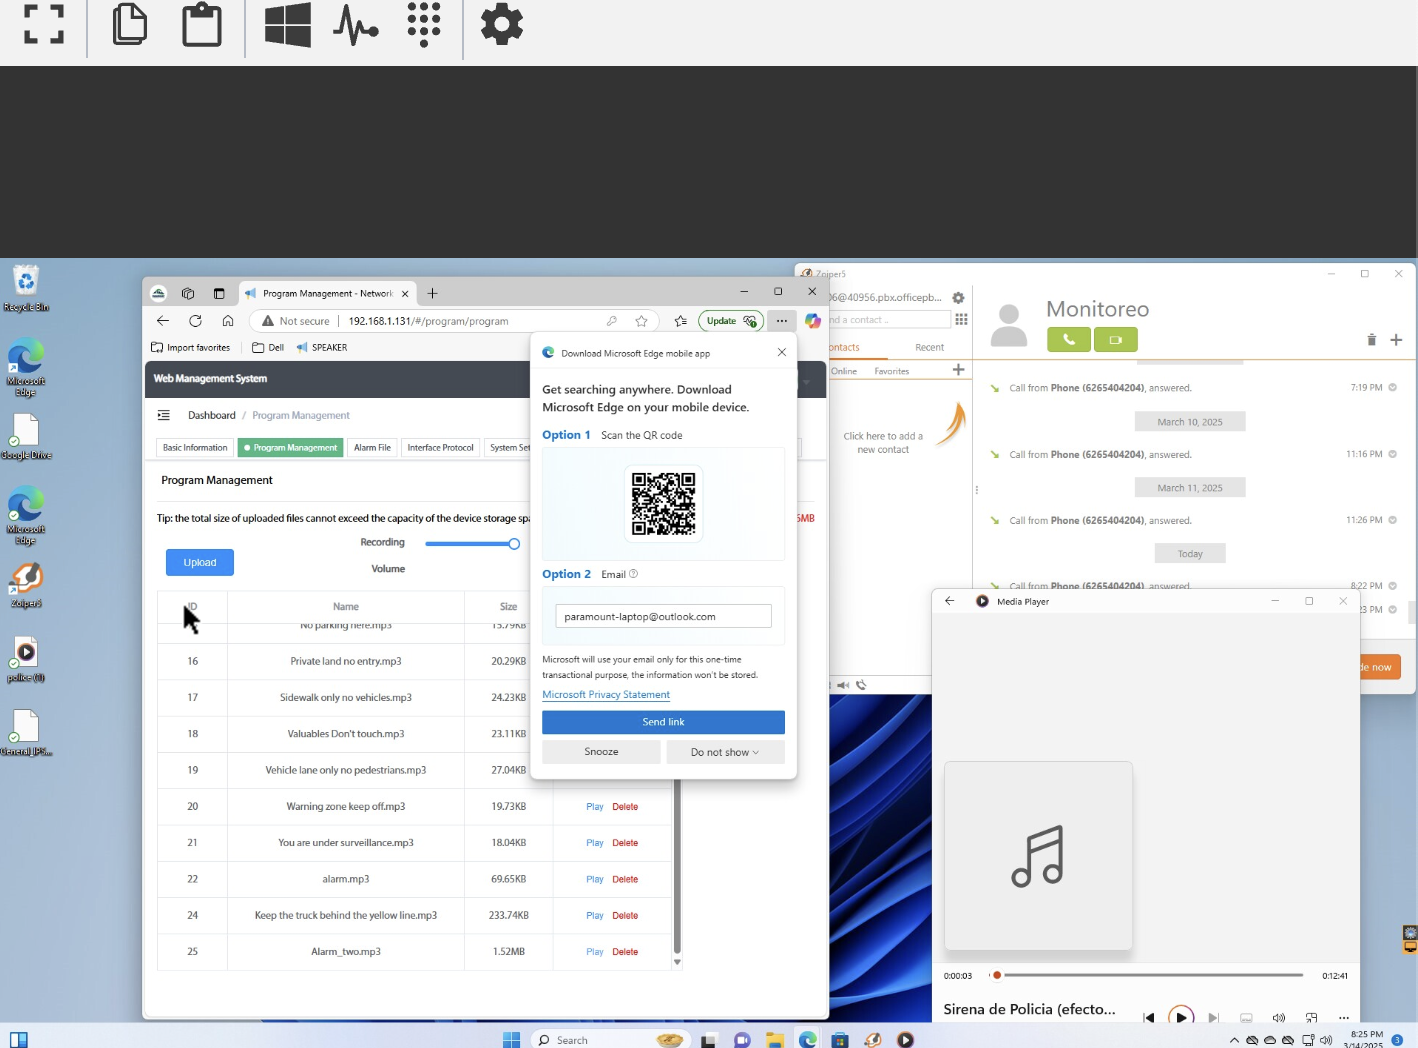The height and width of the screenshot is (1048, 1418).
Task: Mute volume in Media Player
Action: 1278,1017
